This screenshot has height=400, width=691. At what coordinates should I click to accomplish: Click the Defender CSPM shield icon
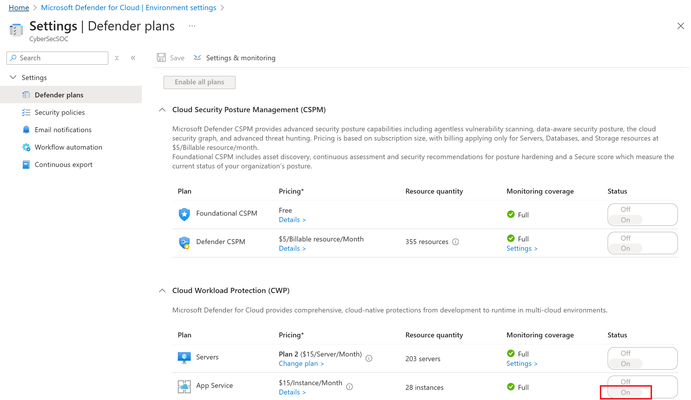[184, 243]
